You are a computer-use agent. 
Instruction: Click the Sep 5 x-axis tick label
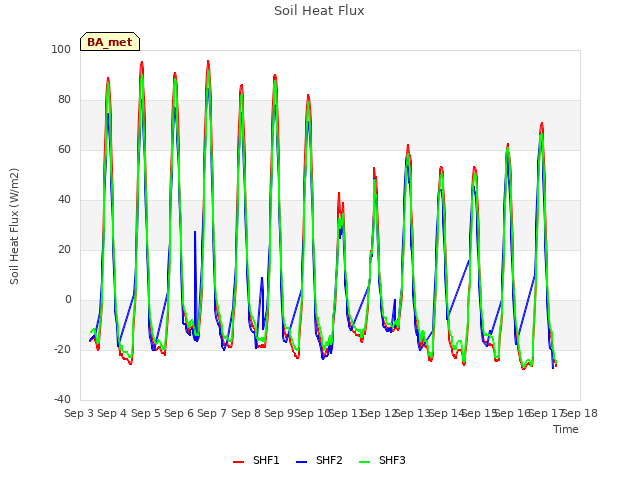point(146,413)
